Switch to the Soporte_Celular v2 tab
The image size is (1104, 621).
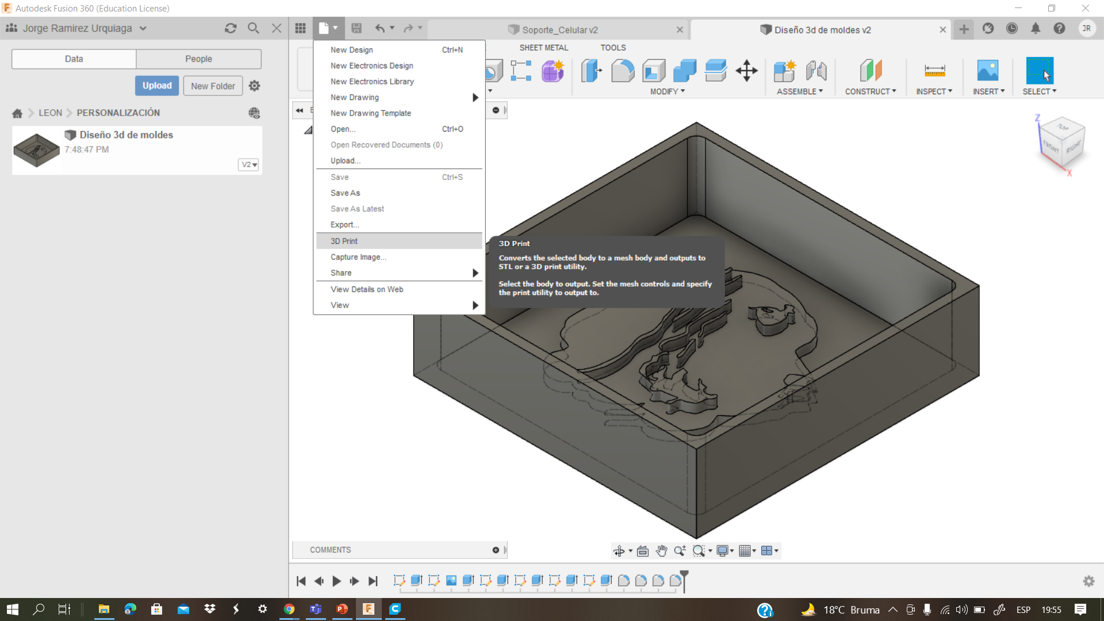tap(559, 30)
